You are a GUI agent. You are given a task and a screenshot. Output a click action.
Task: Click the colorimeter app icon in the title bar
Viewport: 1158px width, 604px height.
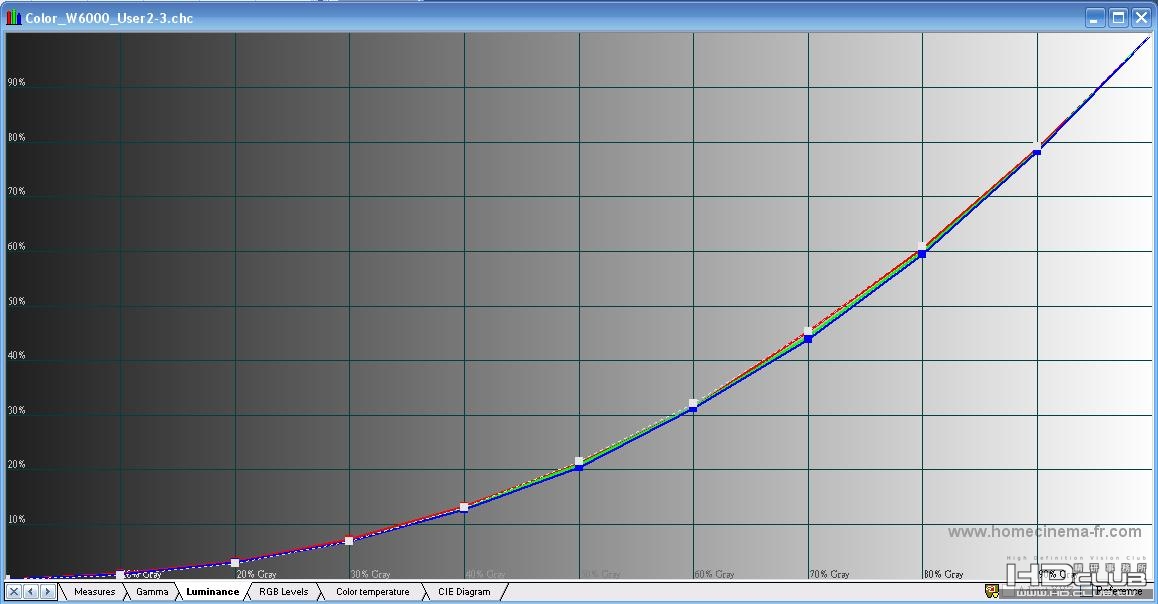click(x=13, y=18)
